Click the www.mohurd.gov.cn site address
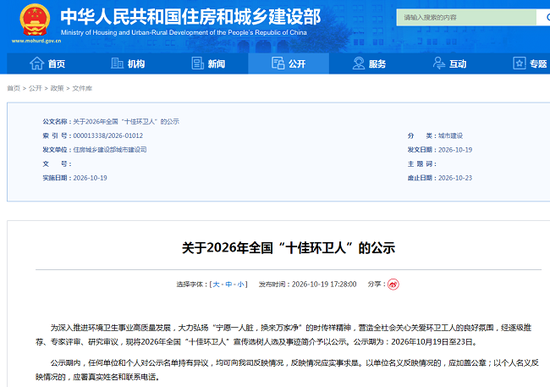 (36, 41)
